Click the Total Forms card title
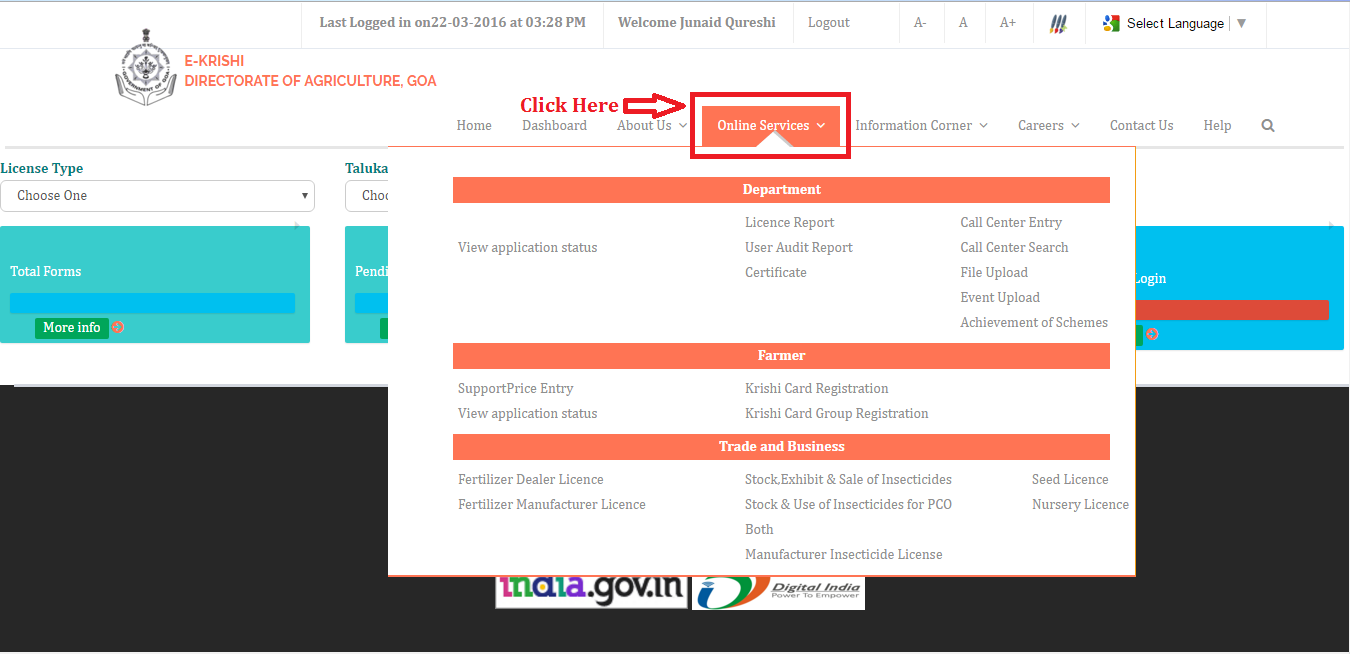 (x=45, y=271)
